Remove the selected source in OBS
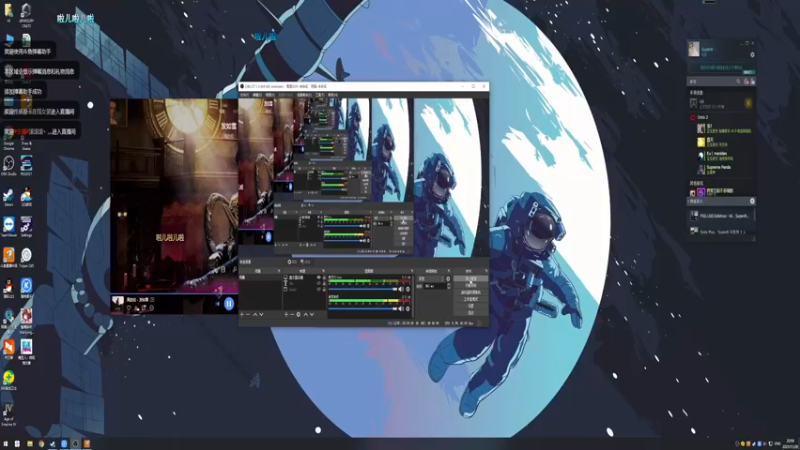The height and width of the screenshot is (450, 800). pyautogui.click(x=292, y=314)
